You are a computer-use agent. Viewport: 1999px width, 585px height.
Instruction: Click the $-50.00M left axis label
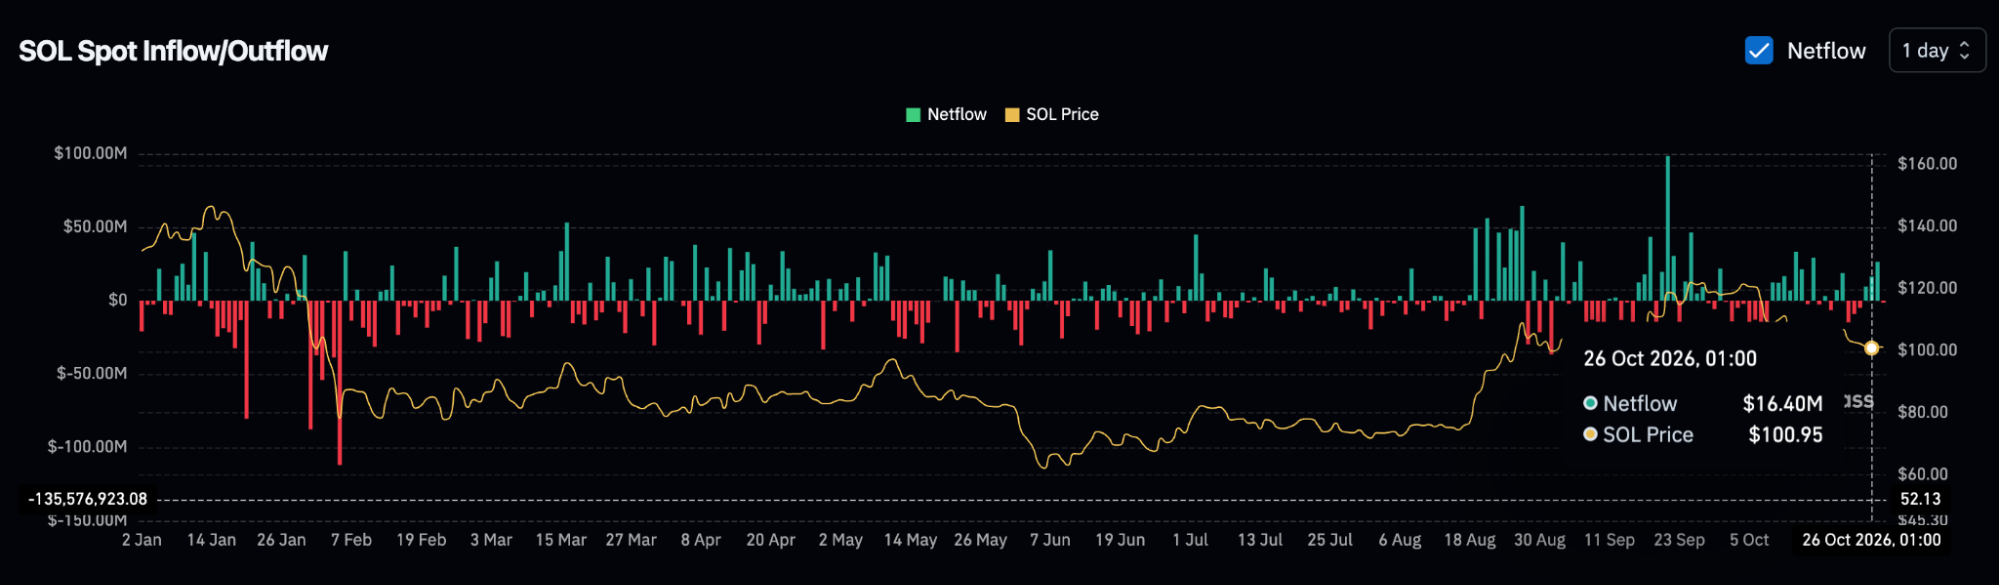[92, 373]
